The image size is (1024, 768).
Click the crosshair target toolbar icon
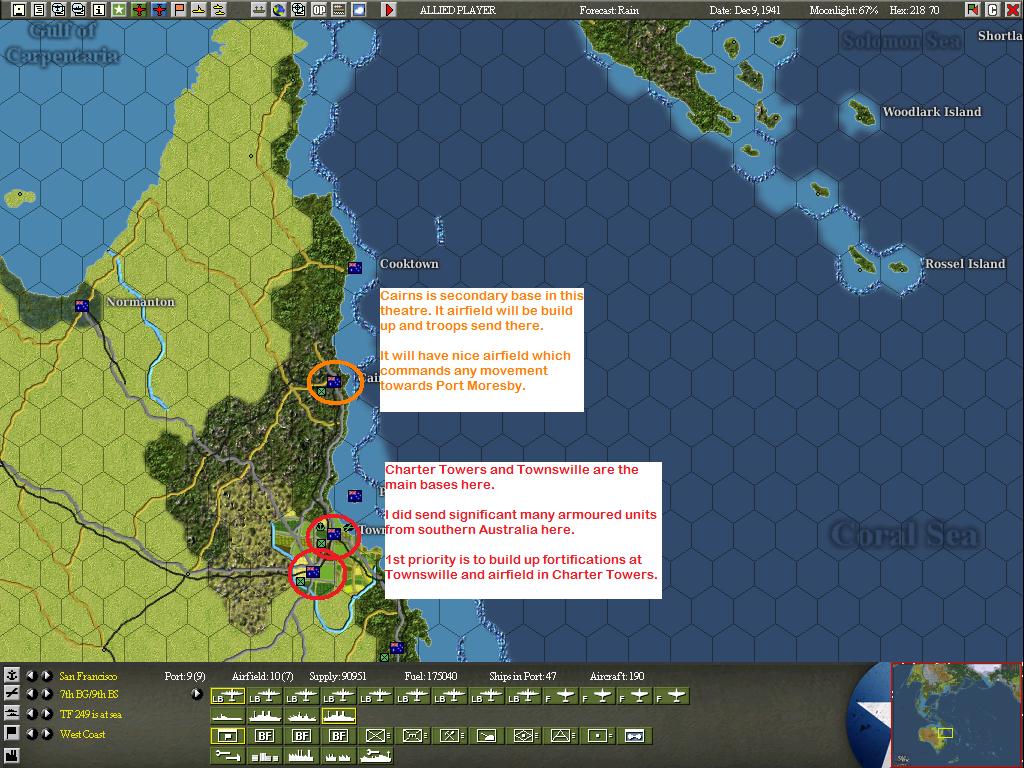(x=298, y=10)
